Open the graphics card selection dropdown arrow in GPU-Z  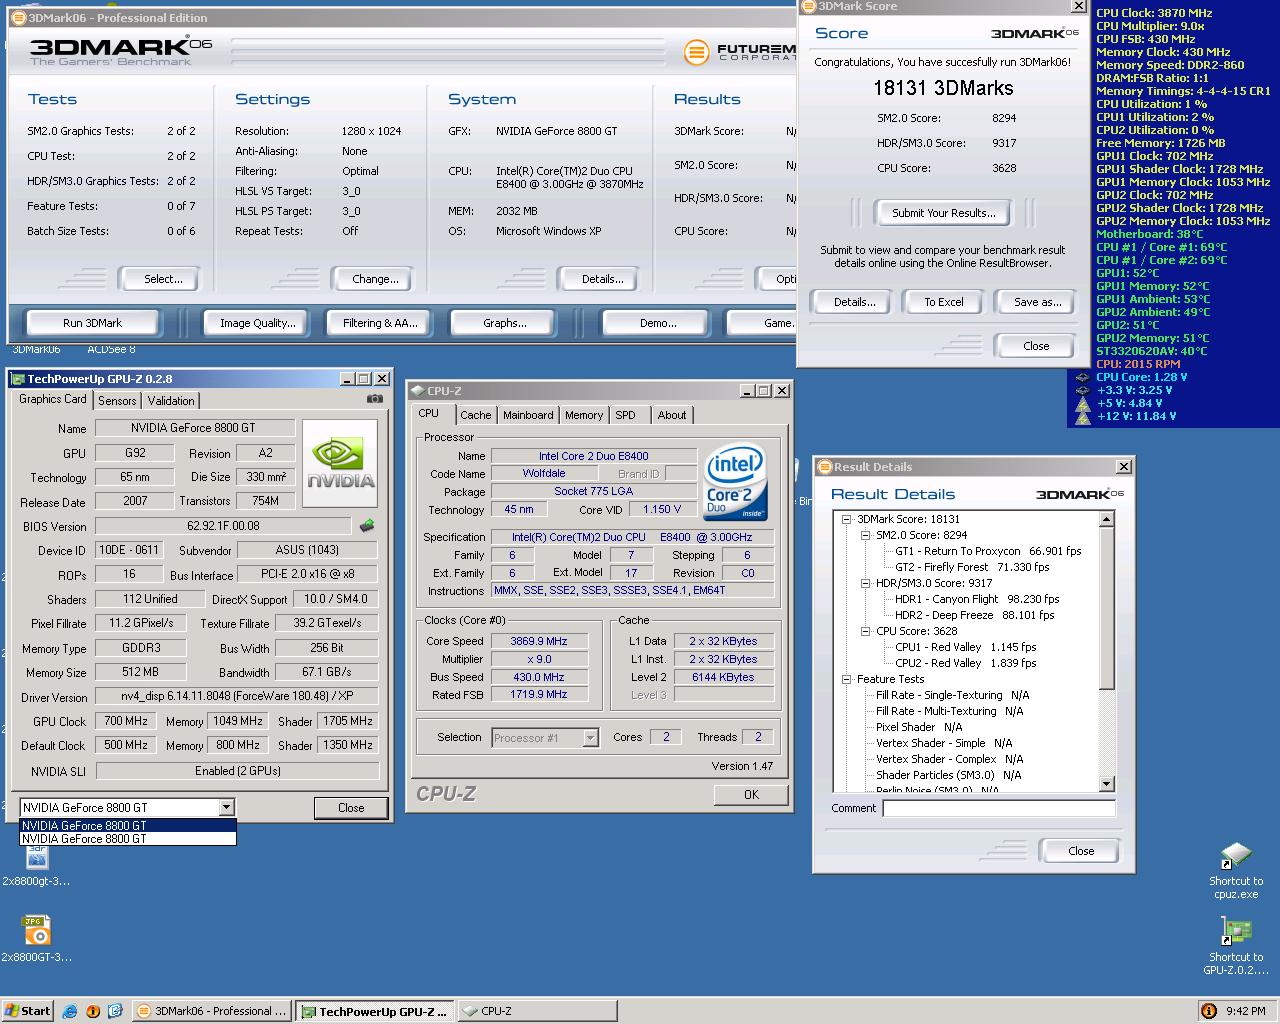click(227, 807)
